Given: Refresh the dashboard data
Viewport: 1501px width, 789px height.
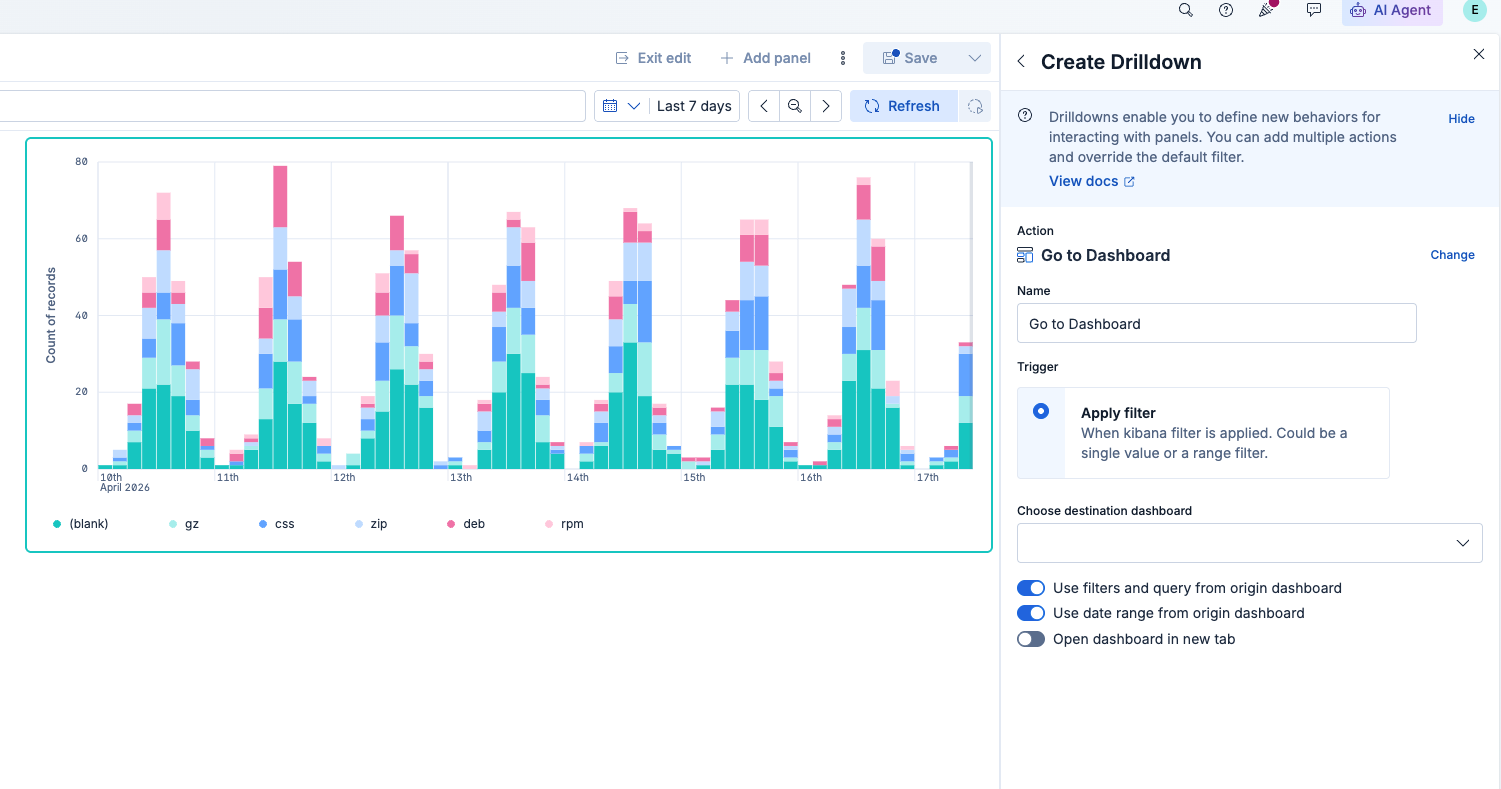Looking at the screenshot, I should [x=903, y=106].
